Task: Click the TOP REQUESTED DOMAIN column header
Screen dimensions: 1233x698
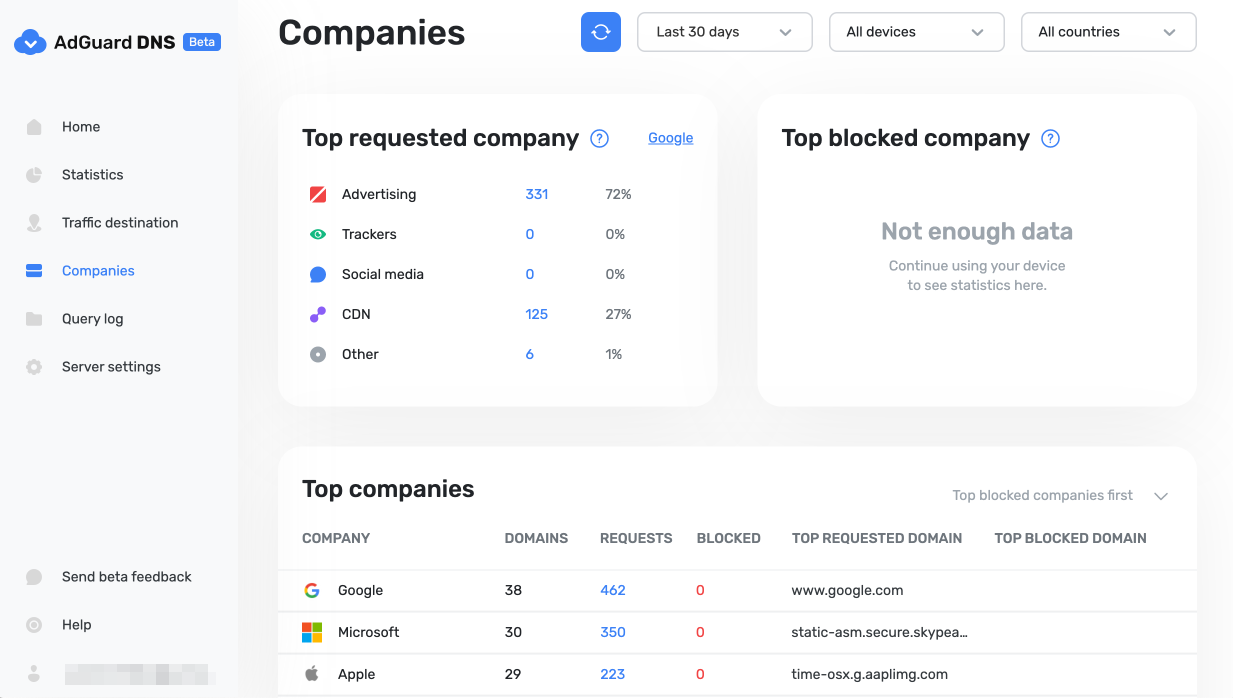Action: 877,539
